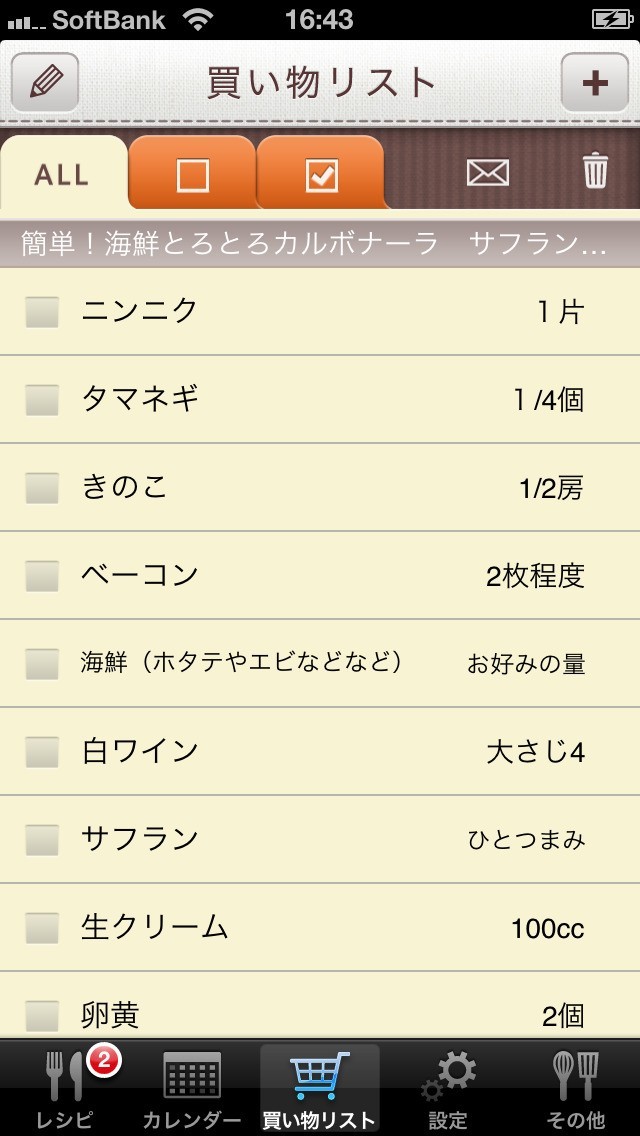Tap the 買い物リスト cart tab
This screenshot has width=640, height=1136.
click(x=320, y=1089)
